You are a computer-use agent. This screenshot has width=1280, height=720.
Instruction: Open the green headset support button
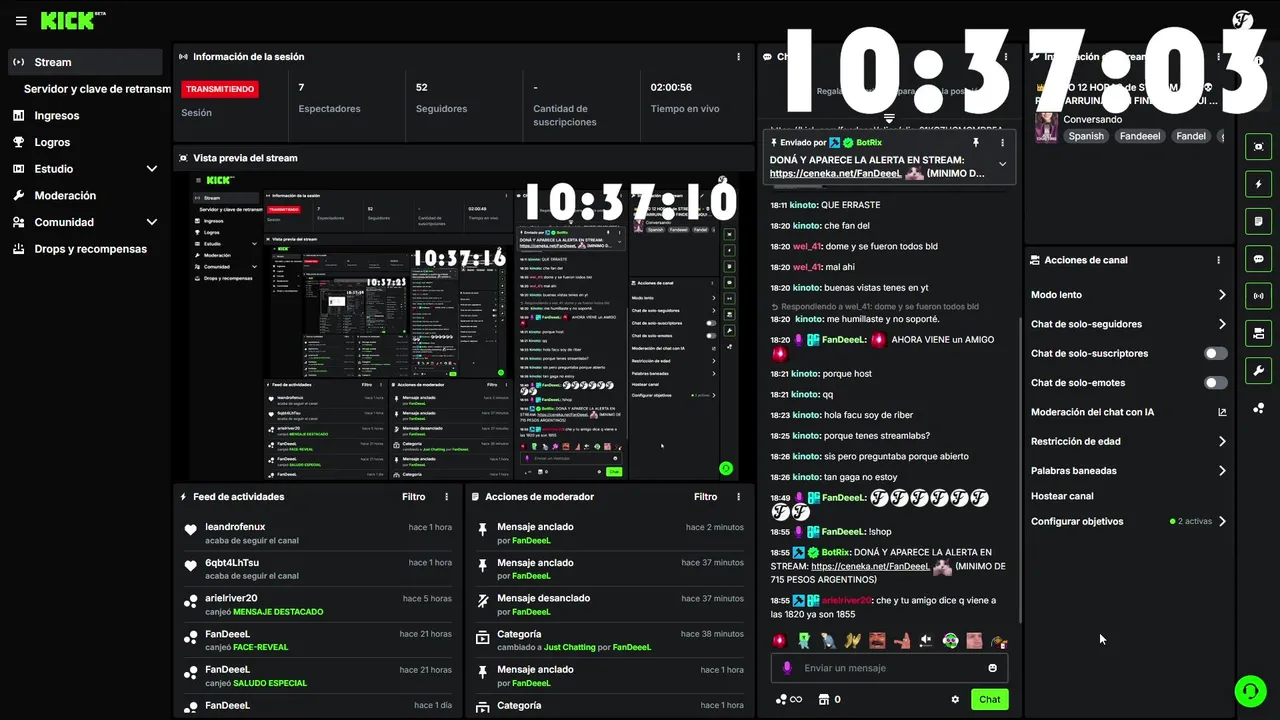tap(1249, 690)
